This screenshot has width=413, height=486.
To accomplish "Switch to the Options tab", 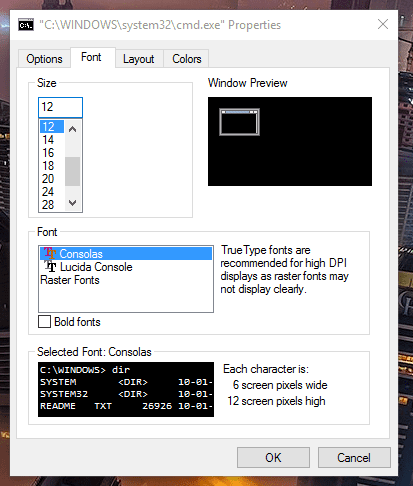I will pyautogui.click(x=44, y=59).
